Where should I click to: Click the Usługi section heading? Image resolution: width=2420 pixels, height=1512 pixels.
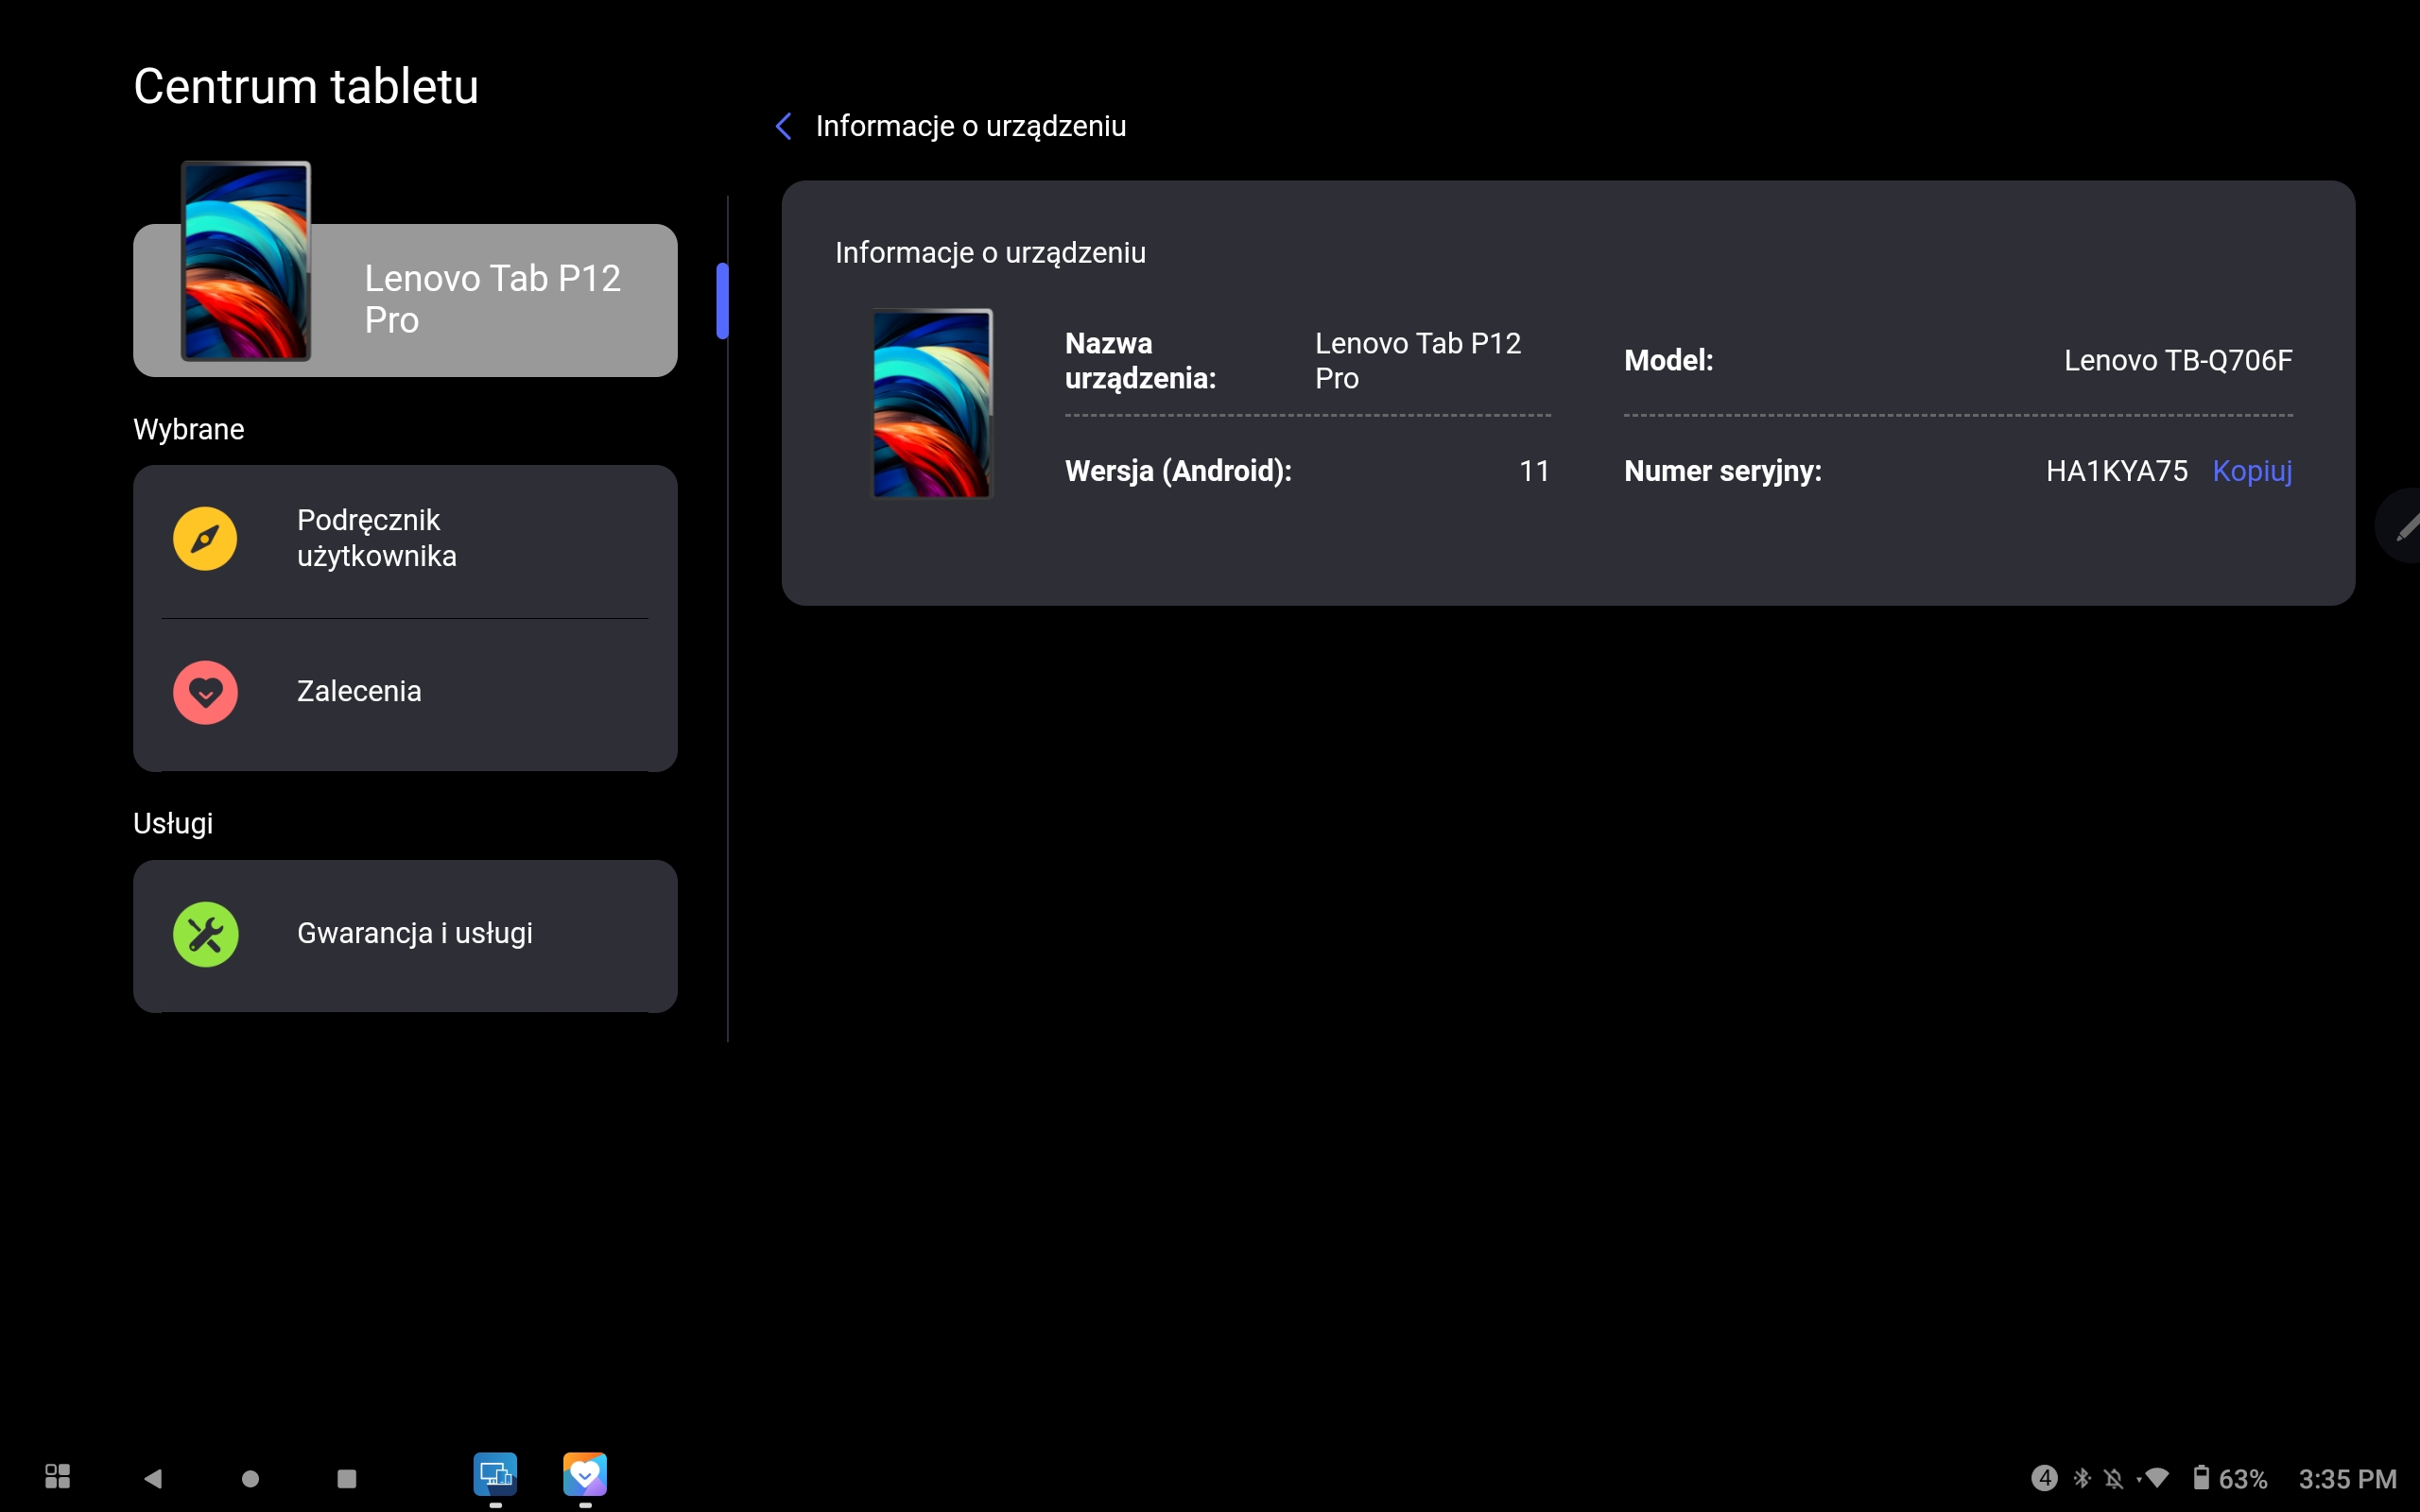click(x=173, y=824)
